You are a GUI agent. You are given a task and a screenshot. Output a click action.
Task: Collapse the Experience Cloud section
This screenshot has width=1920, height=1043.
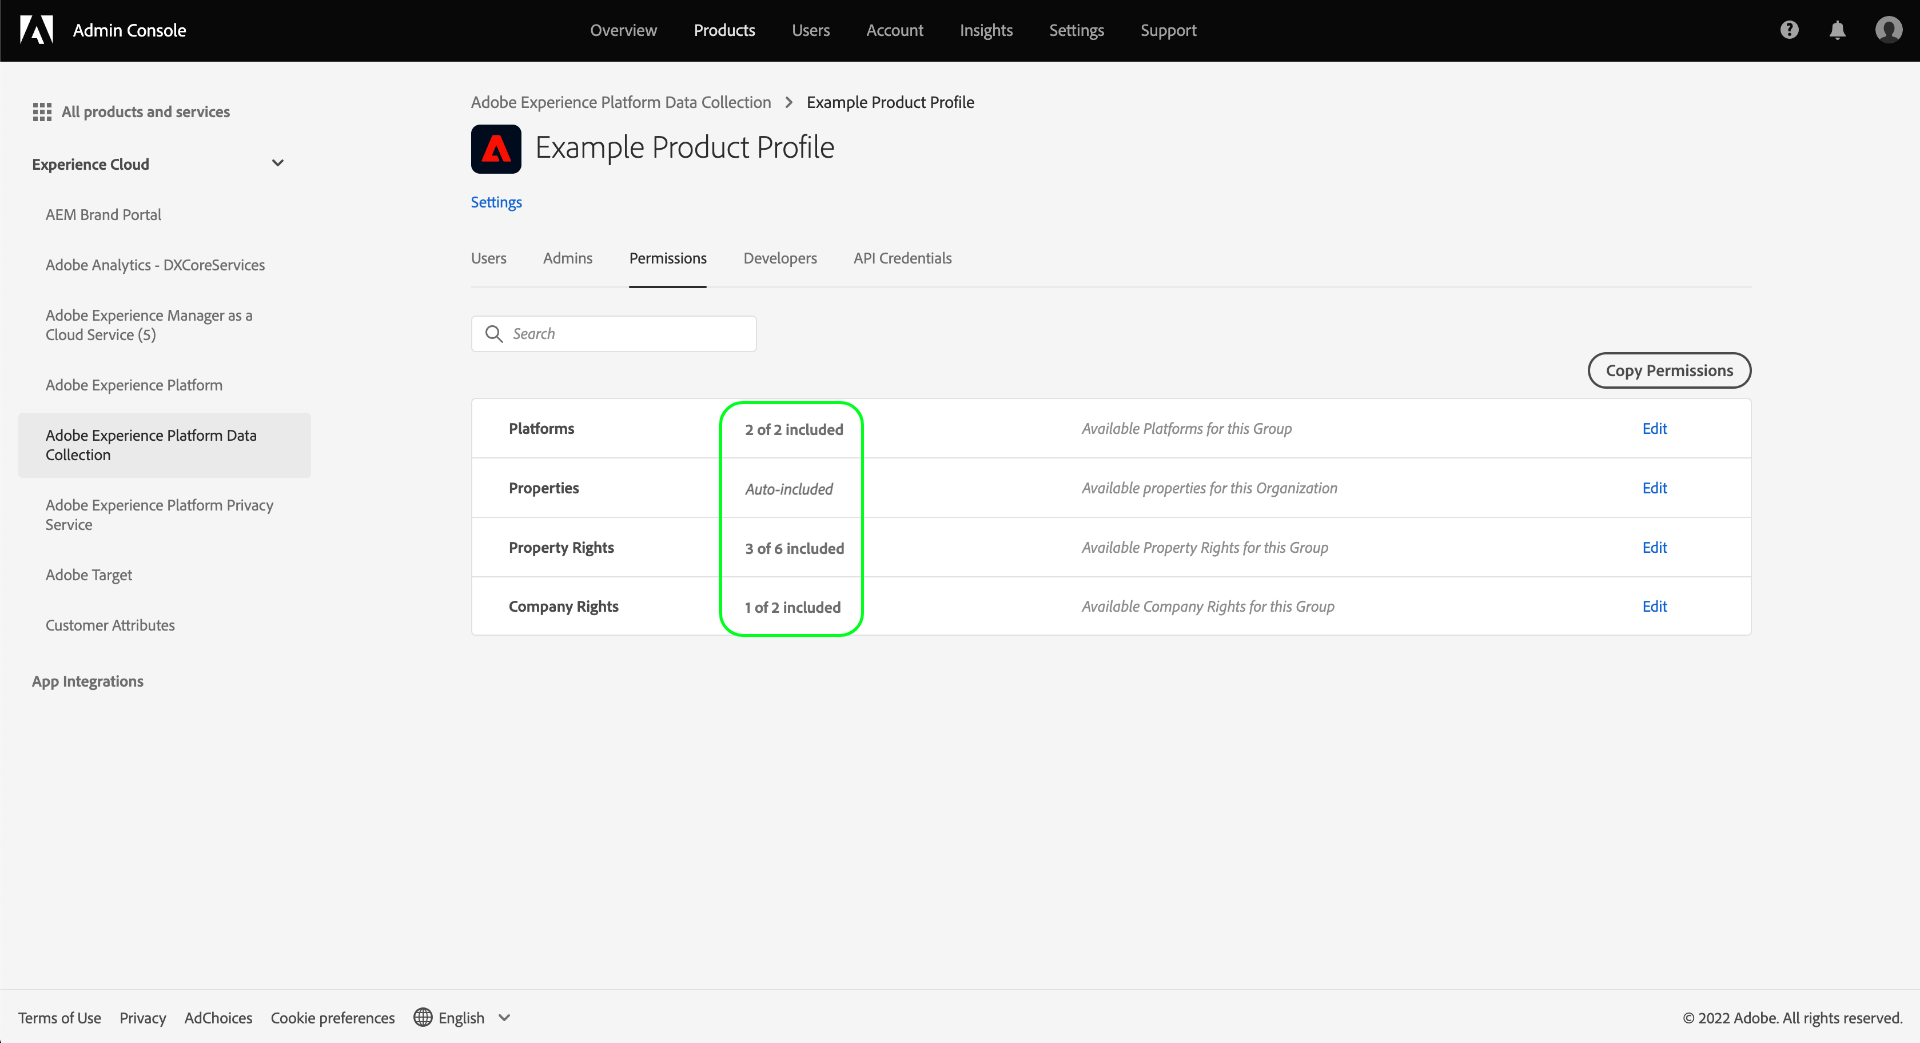pos(278,163)
